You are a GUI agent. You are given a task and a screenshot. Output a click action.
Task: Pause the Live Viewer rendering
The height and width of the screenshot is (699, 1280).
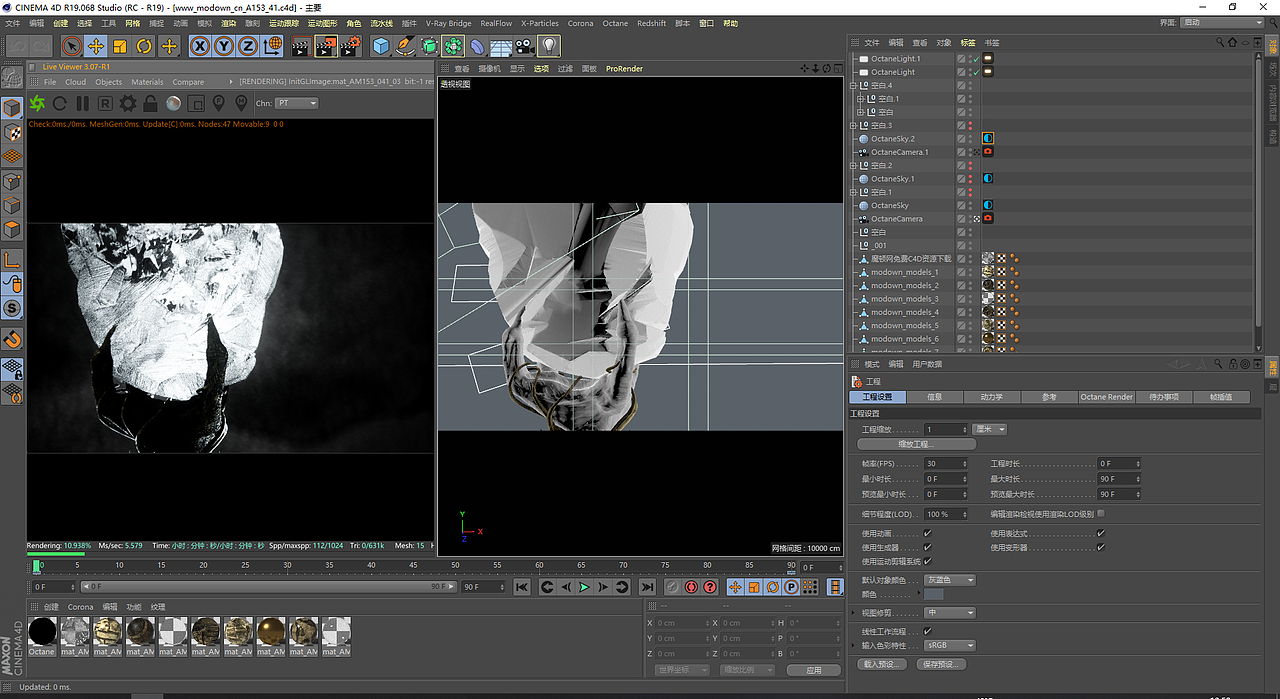(83, 103)
